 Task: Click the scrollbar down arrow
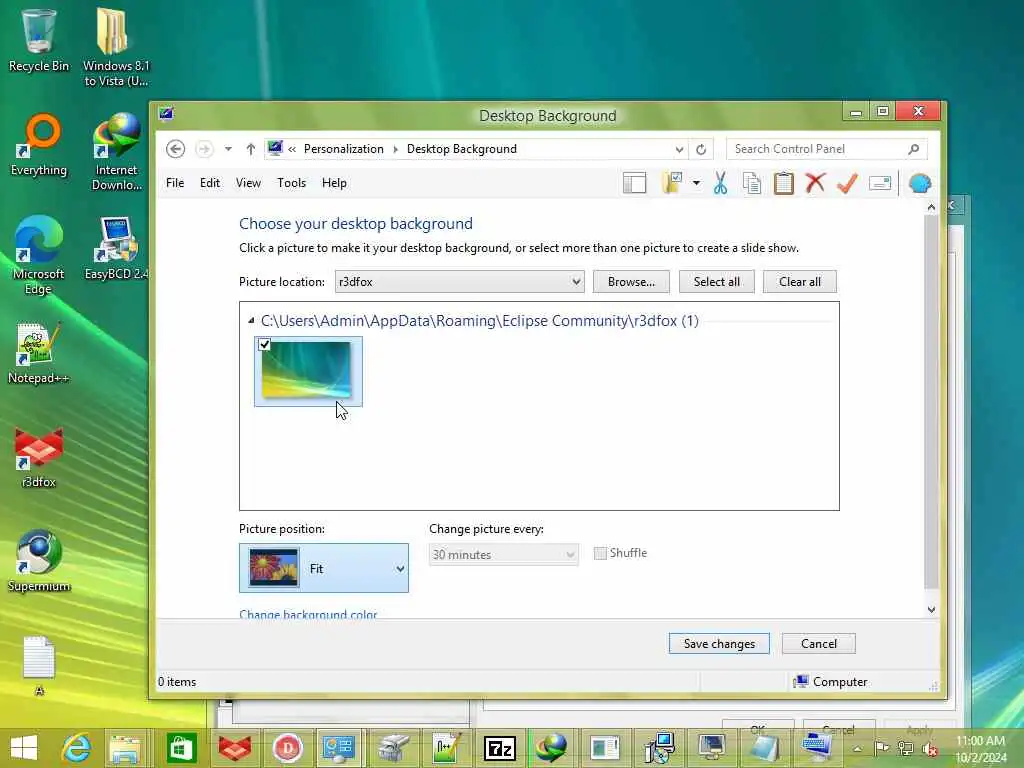[x=931, y=609]
